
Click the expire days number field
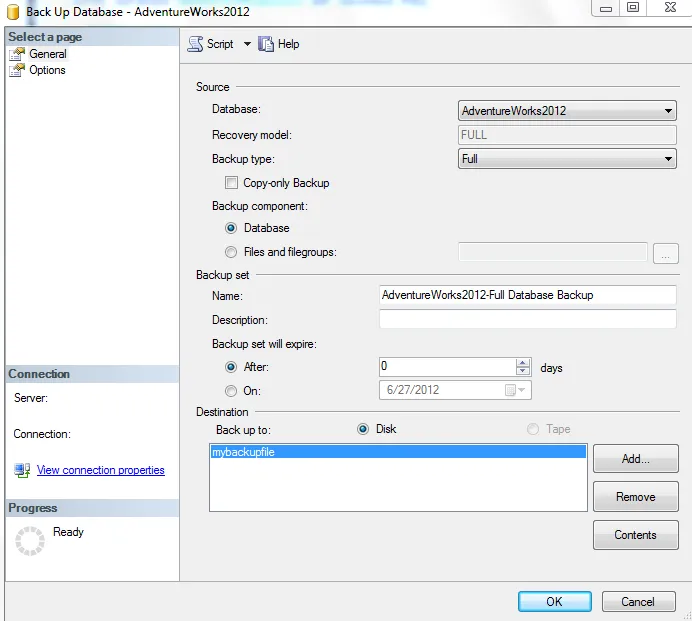[x=447, y=366]
